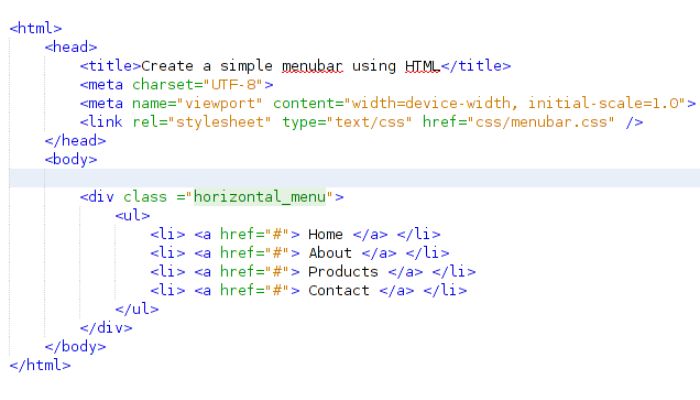
Task: Click the "width=device-width, initial-scale=1.0" content value
Action: coord(515,103)
